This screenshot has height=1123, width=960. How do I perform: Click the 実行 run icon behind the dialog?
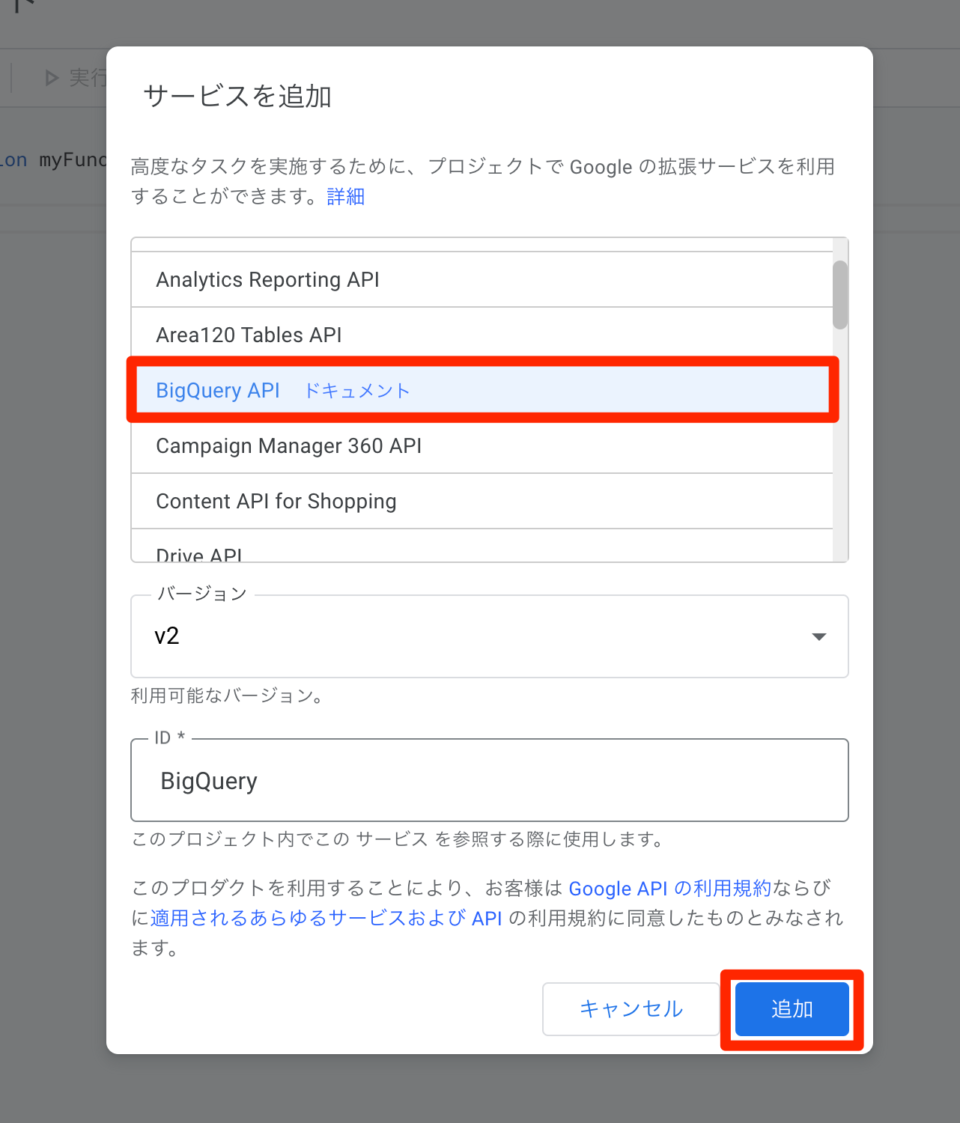click(52, 78)
